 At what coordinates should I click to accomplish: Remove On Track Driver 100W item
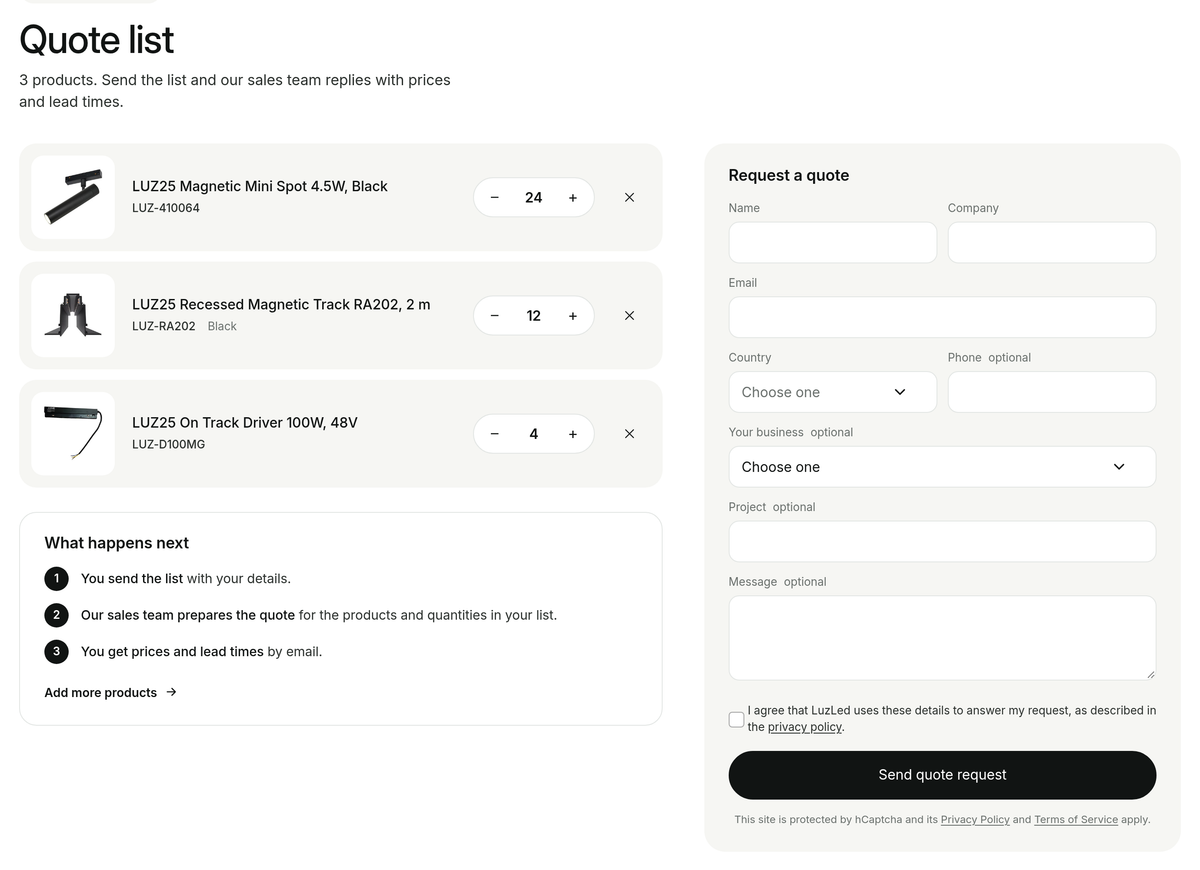click(x=629, y=434)
